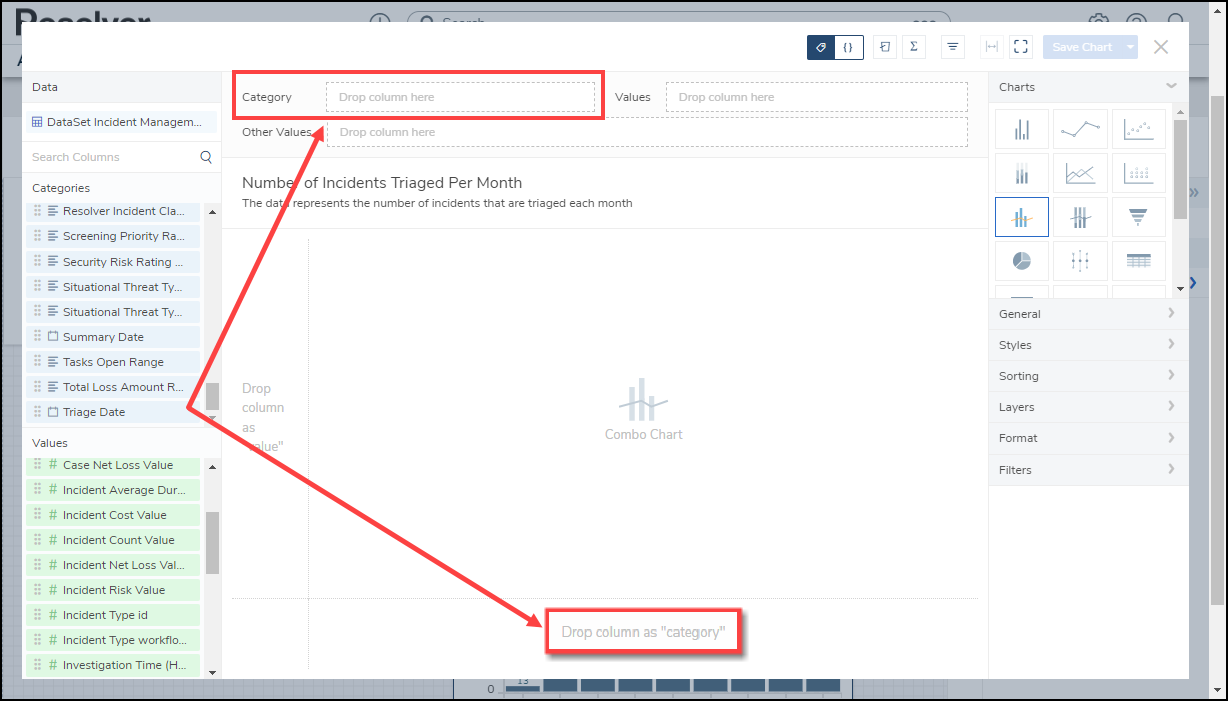Expand the Filters section
The height and width of the screenshot is (701, 1228).
point(1088,470)
